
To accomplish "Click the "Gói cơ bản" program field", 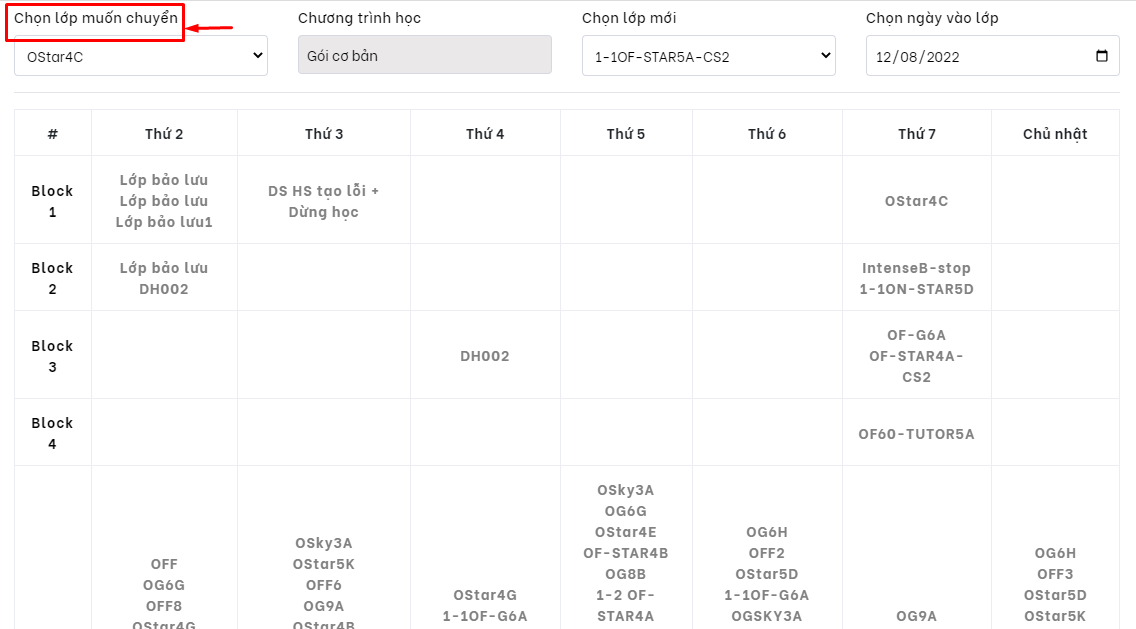I will pos(424,56).
